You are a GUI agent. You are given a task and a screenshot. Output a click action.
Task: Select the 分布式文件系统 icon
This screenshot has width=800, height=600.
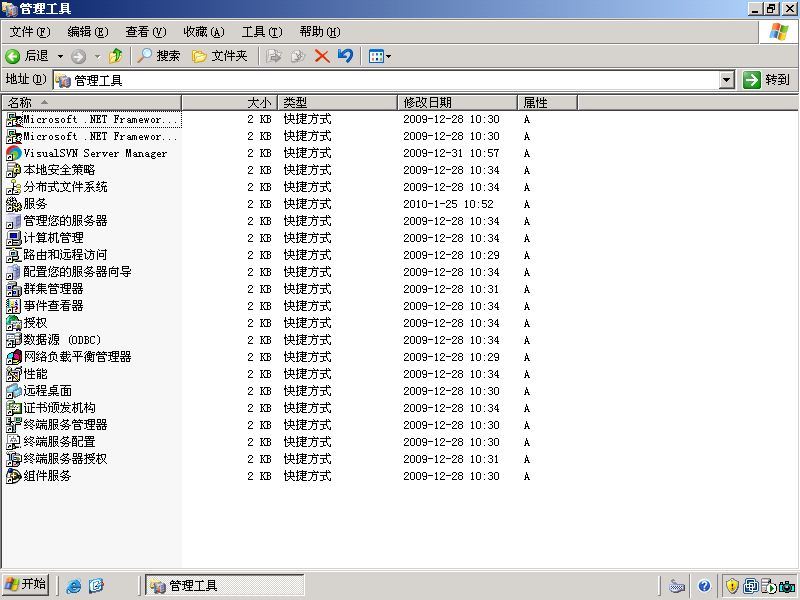(x=13, y=187)
